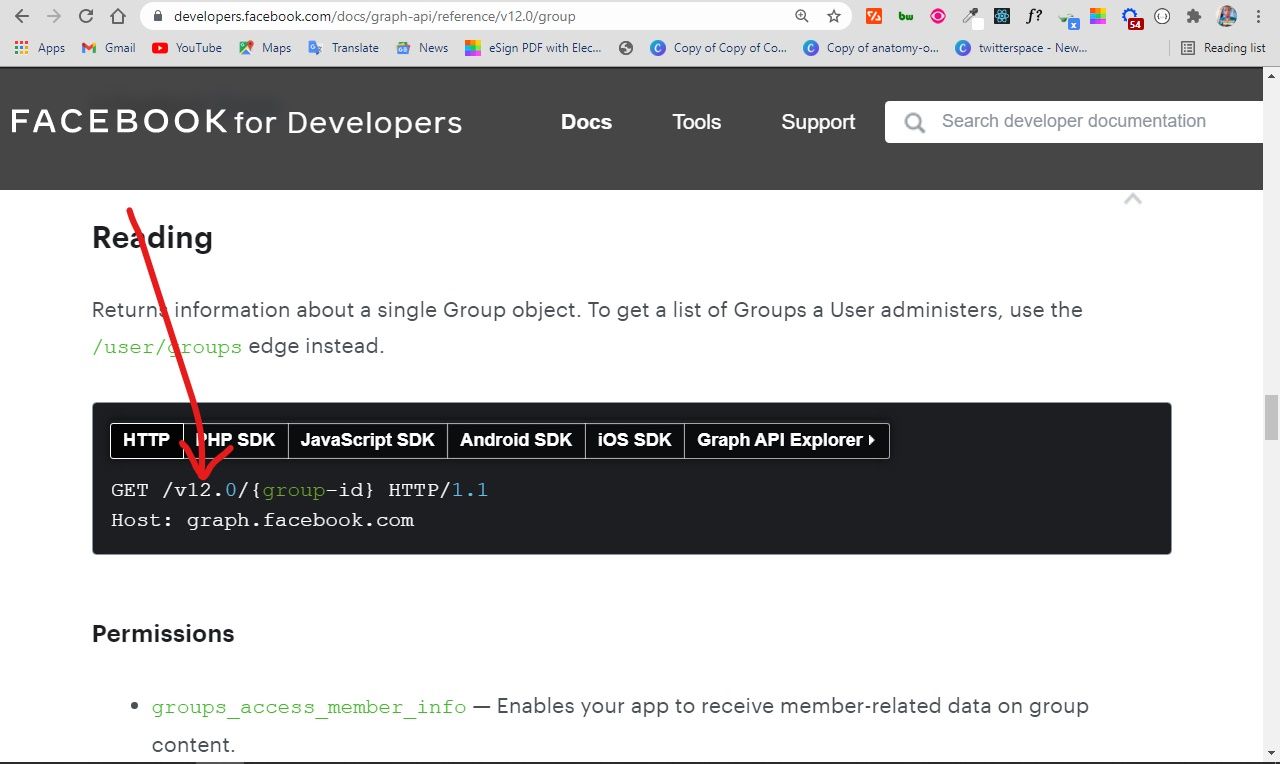The width and height of the screenshot is (1280, 764).
Task: Open the React Developer Tools extension
Action: coord(1002,16)
